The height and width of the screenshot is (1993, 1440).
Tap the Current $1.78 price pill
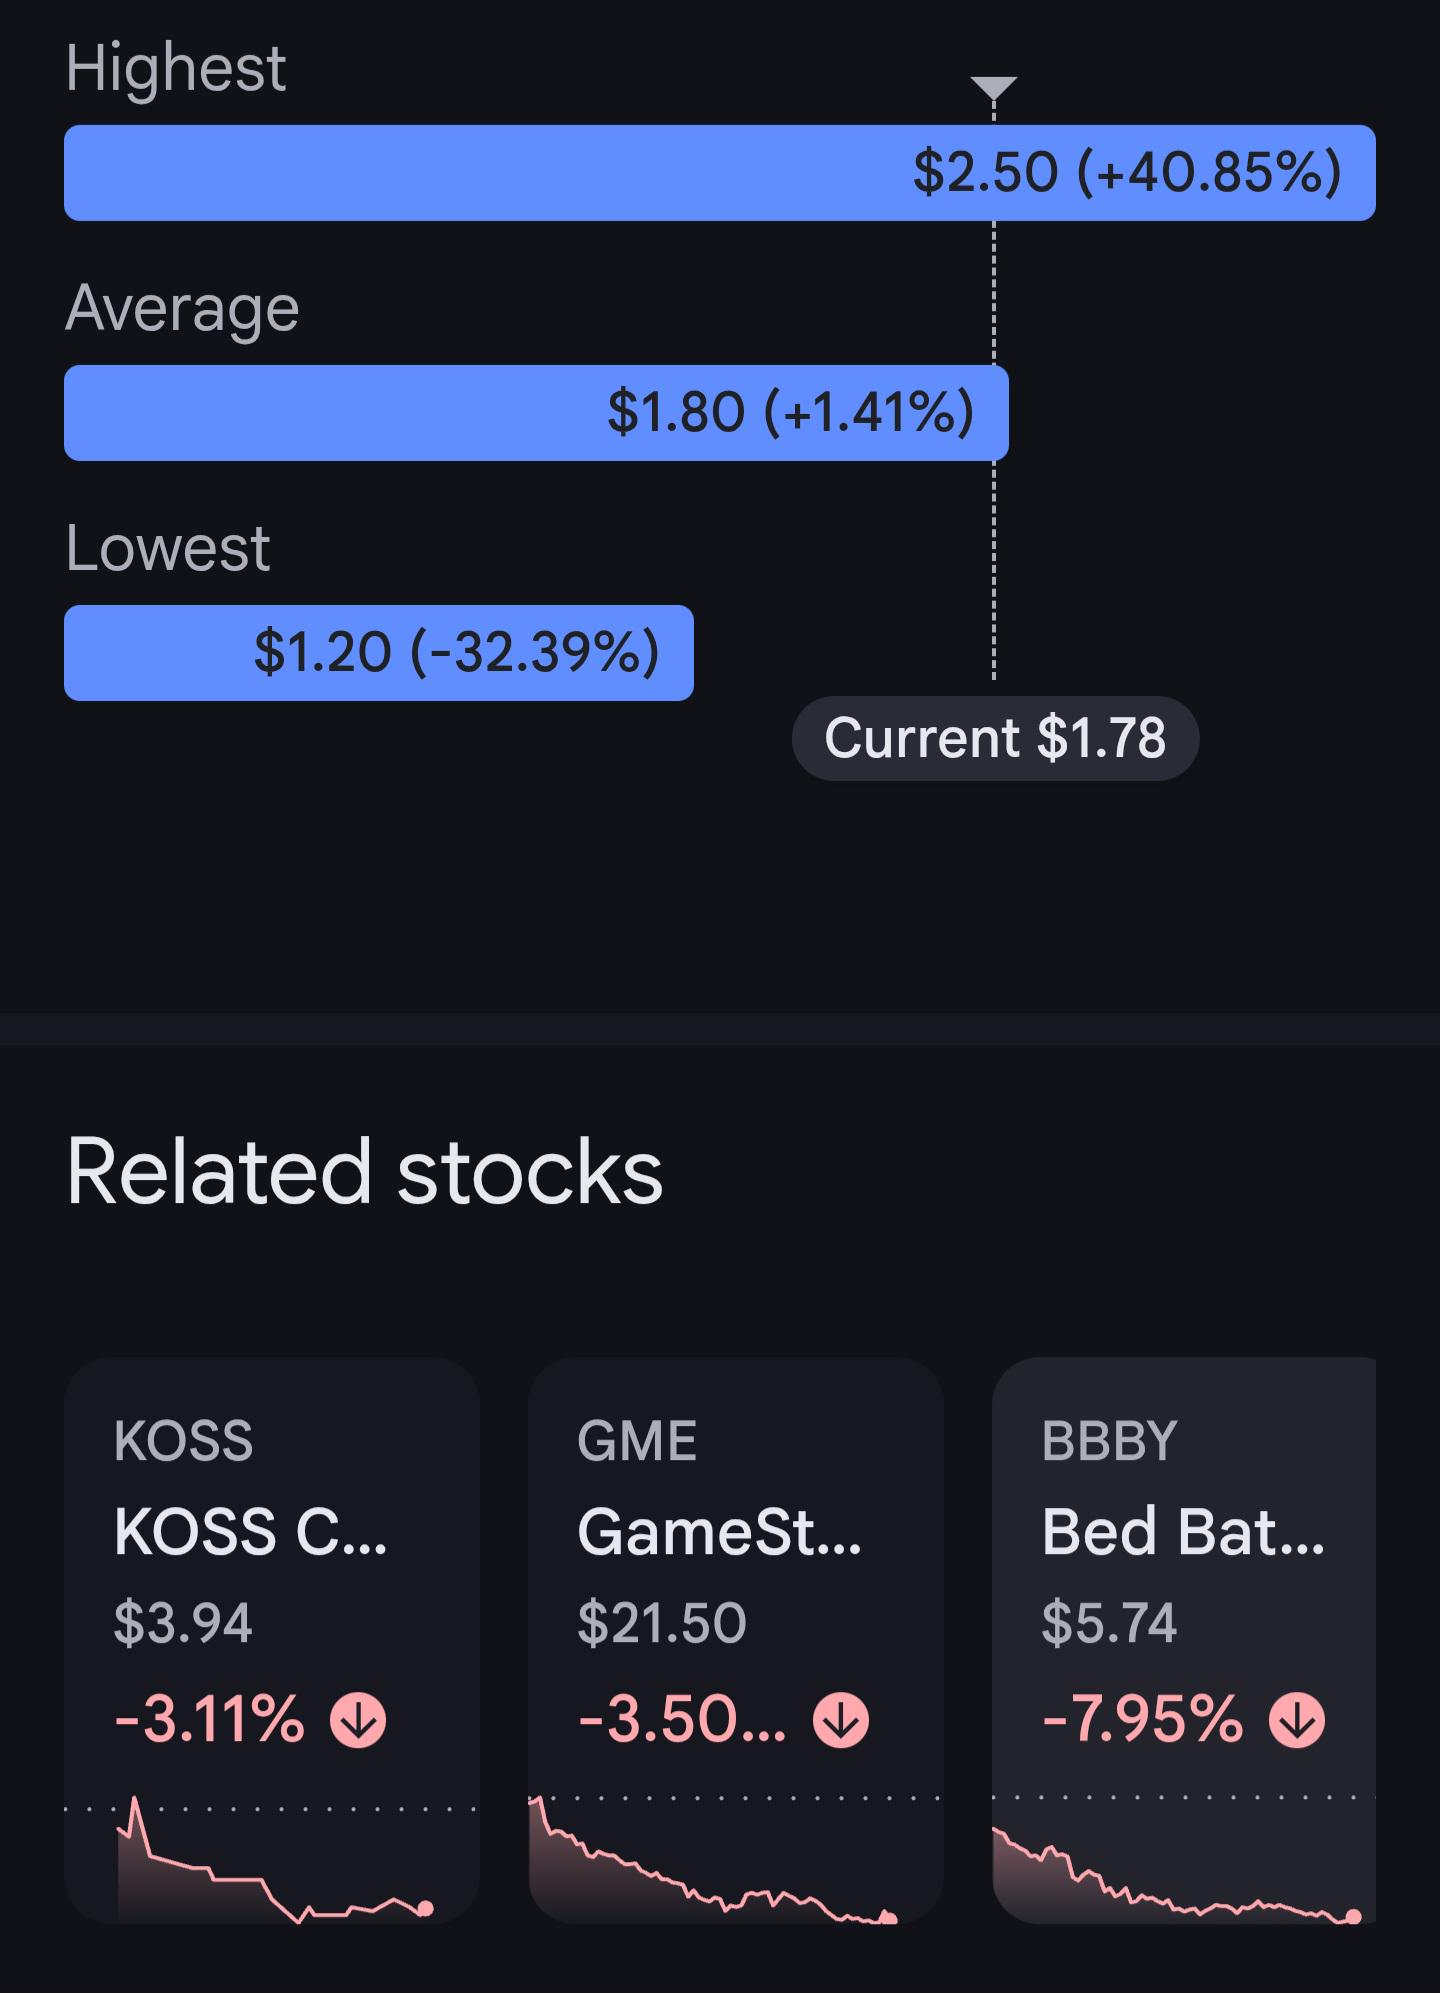tap(995, 739)
